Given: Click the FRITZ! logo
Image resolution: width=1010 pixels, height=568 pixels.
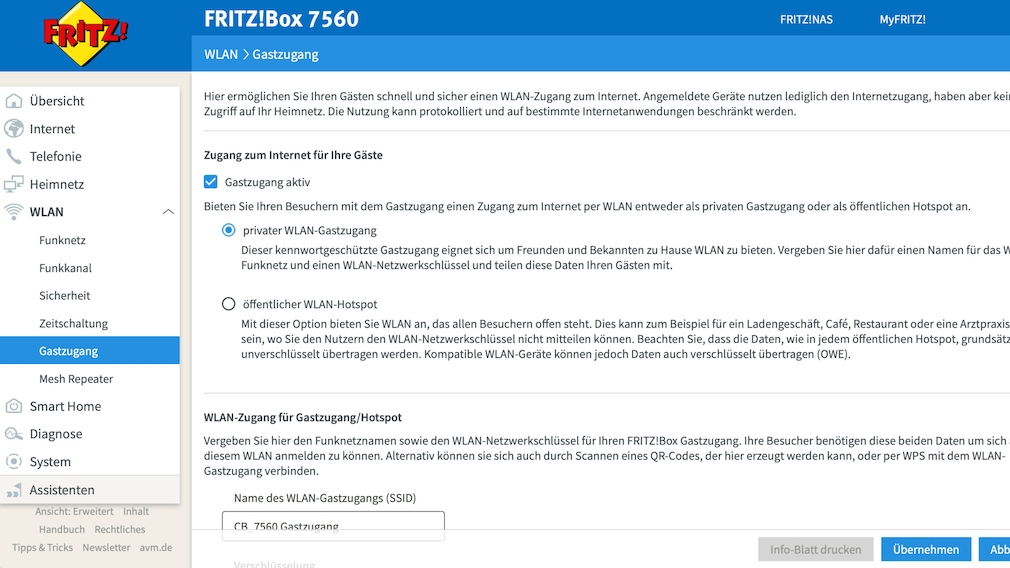Looking at the screenshot, I should [85, 35].
